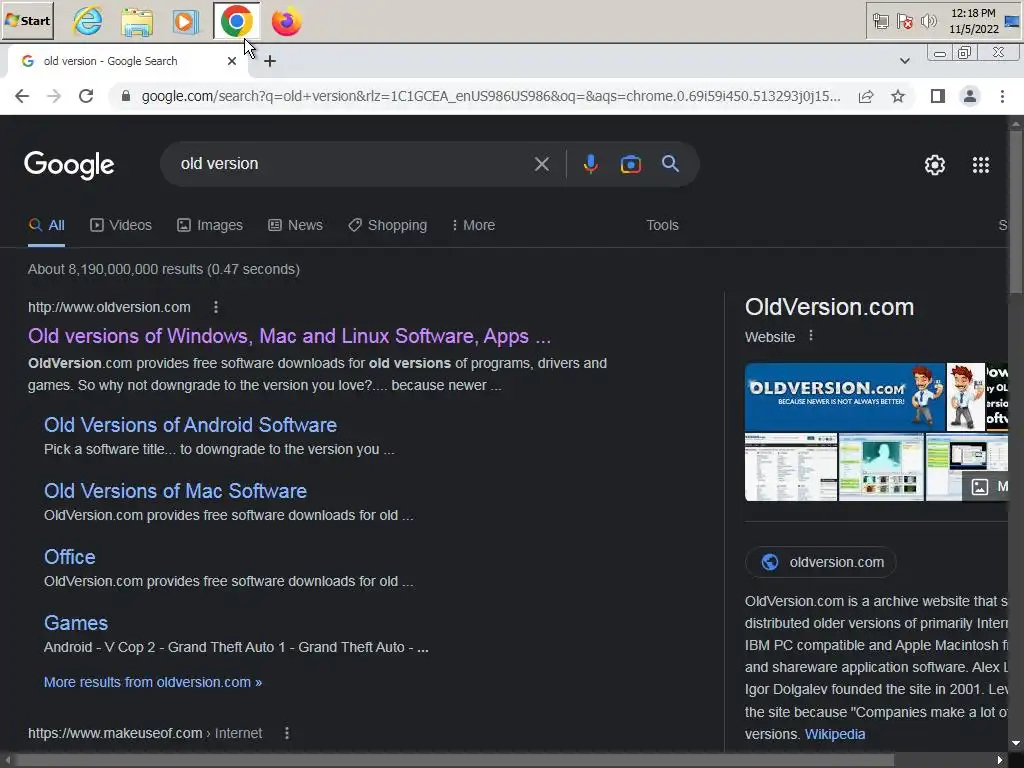Click the network icon in the system tray

click(x=880, y=22)
